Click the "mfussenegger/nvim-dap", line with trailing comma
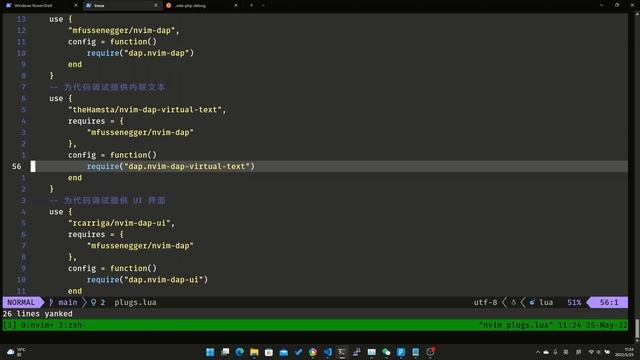This screenshot has width=640, height=360. pyautogui.click(x=124, y=31)
